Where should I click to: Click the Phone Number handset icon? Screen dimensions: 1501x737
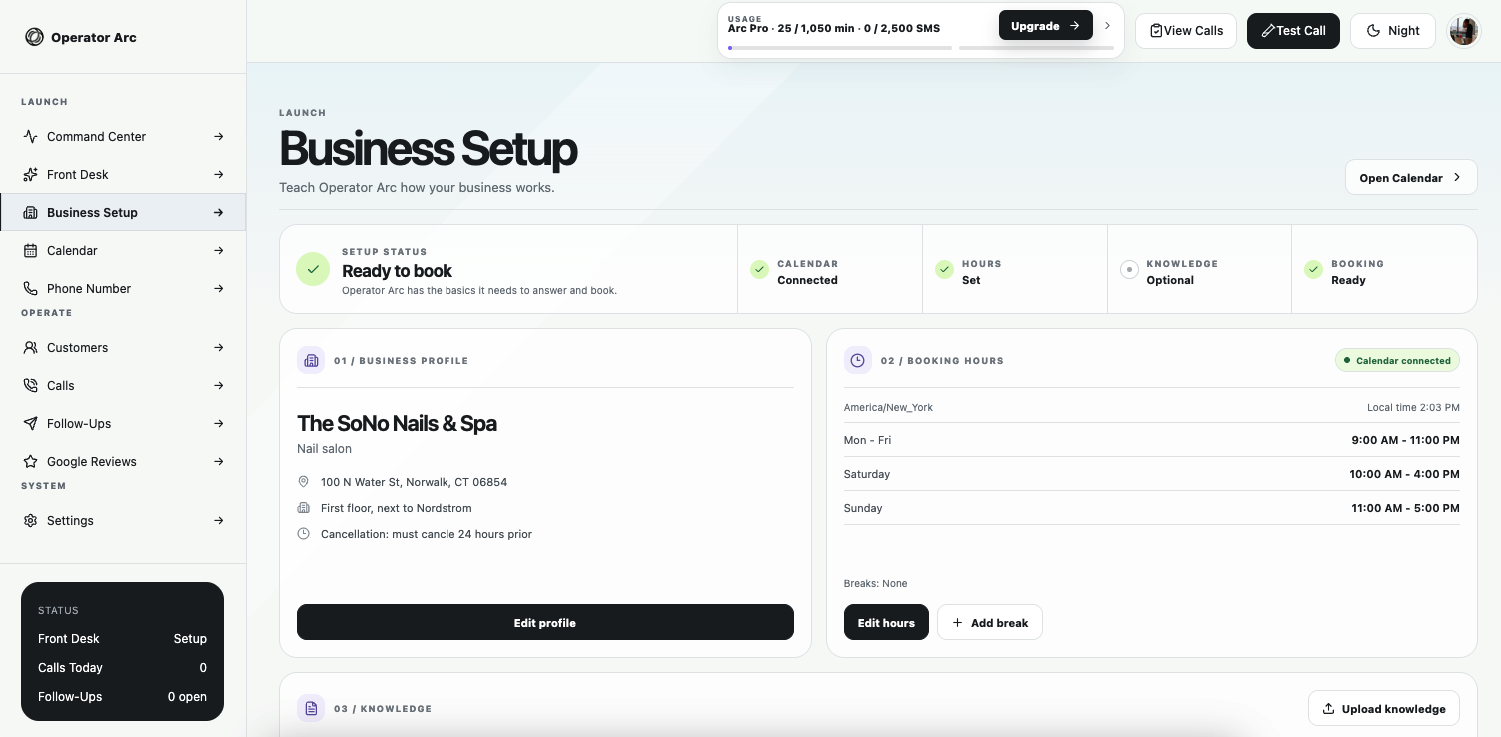[30, 288]
